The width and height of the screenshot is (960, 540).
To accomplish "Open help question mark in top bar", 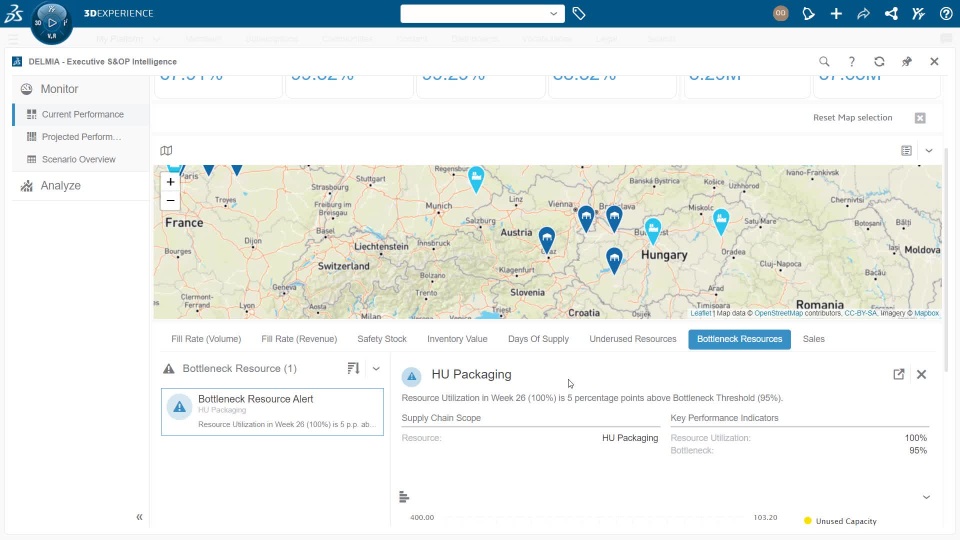I will click(946, 13).
